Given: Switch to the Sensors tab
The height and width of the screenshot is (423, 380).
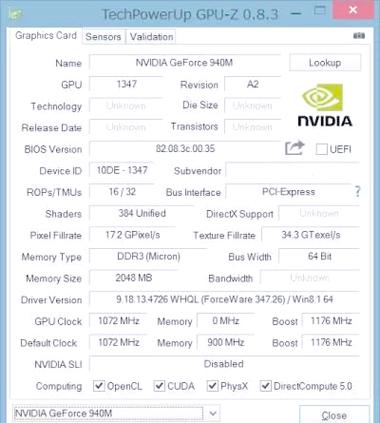Looking at the screenshot, I should pos(103,37).
